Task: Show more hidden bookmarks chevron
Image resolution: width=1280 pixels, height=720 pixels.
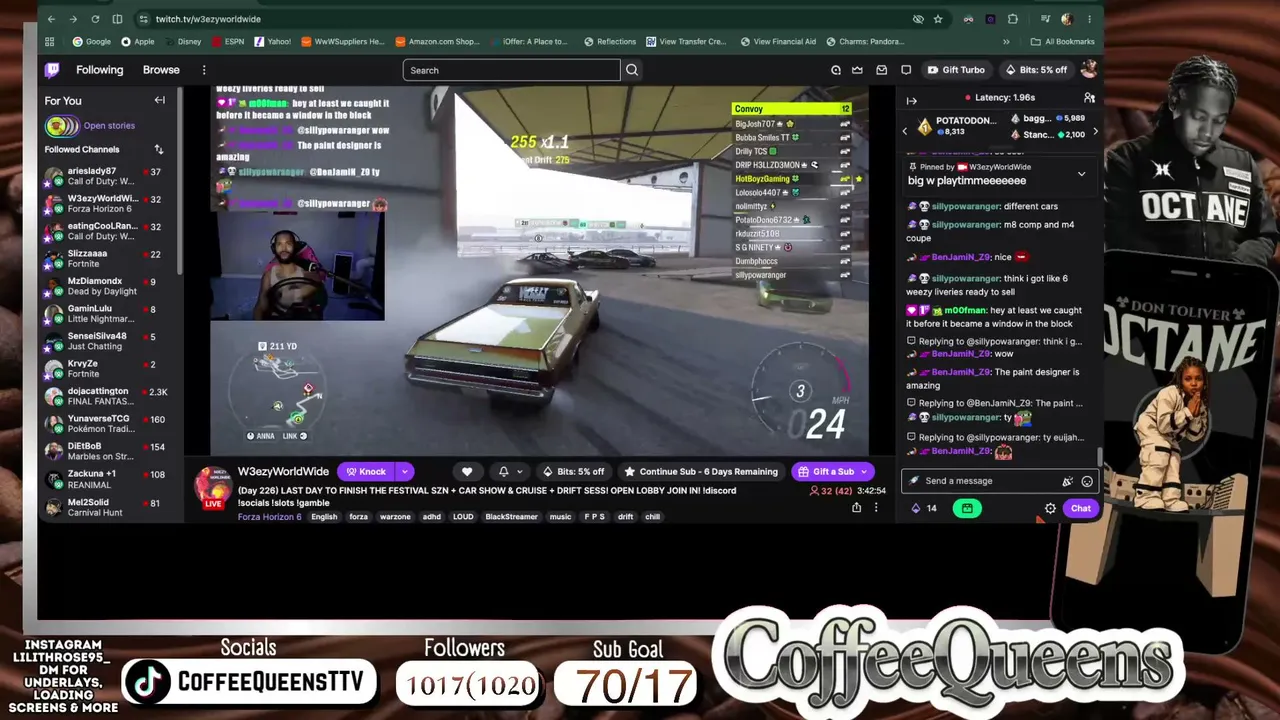Action: tap(1006, 42)
